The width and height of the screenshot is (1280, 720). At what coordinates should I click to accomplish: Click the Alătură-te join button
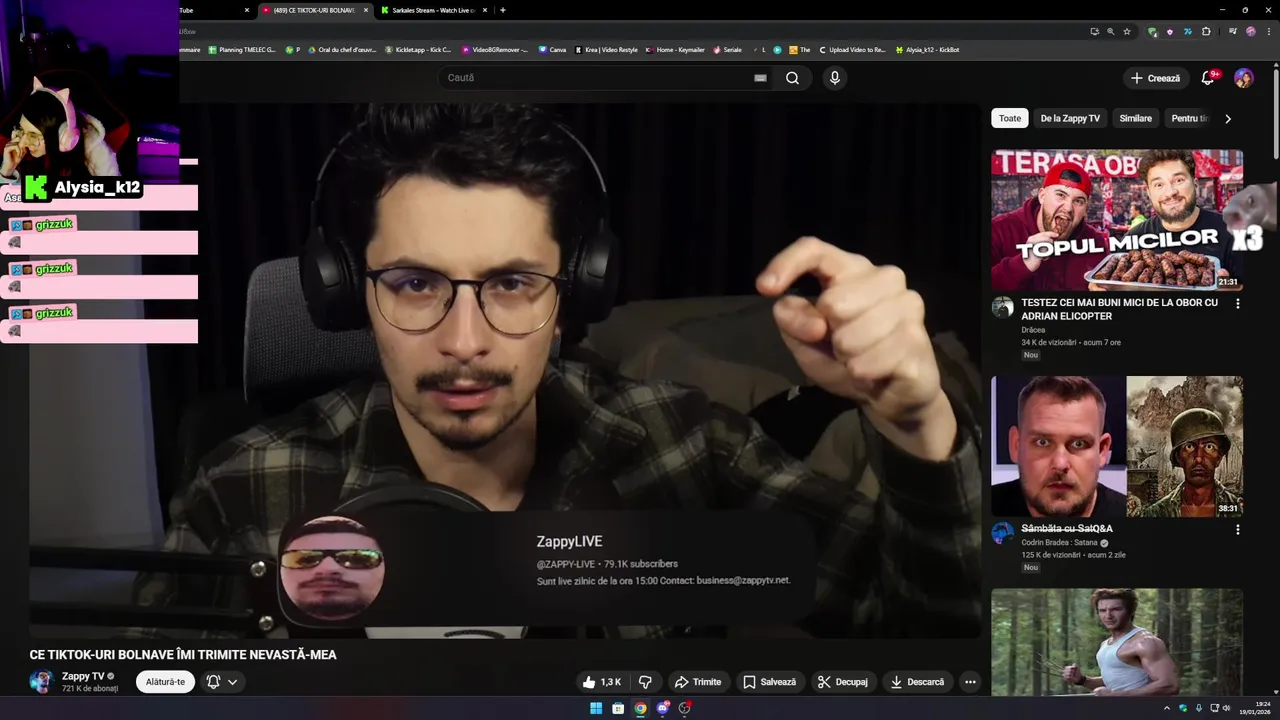(x=165, y=682)
